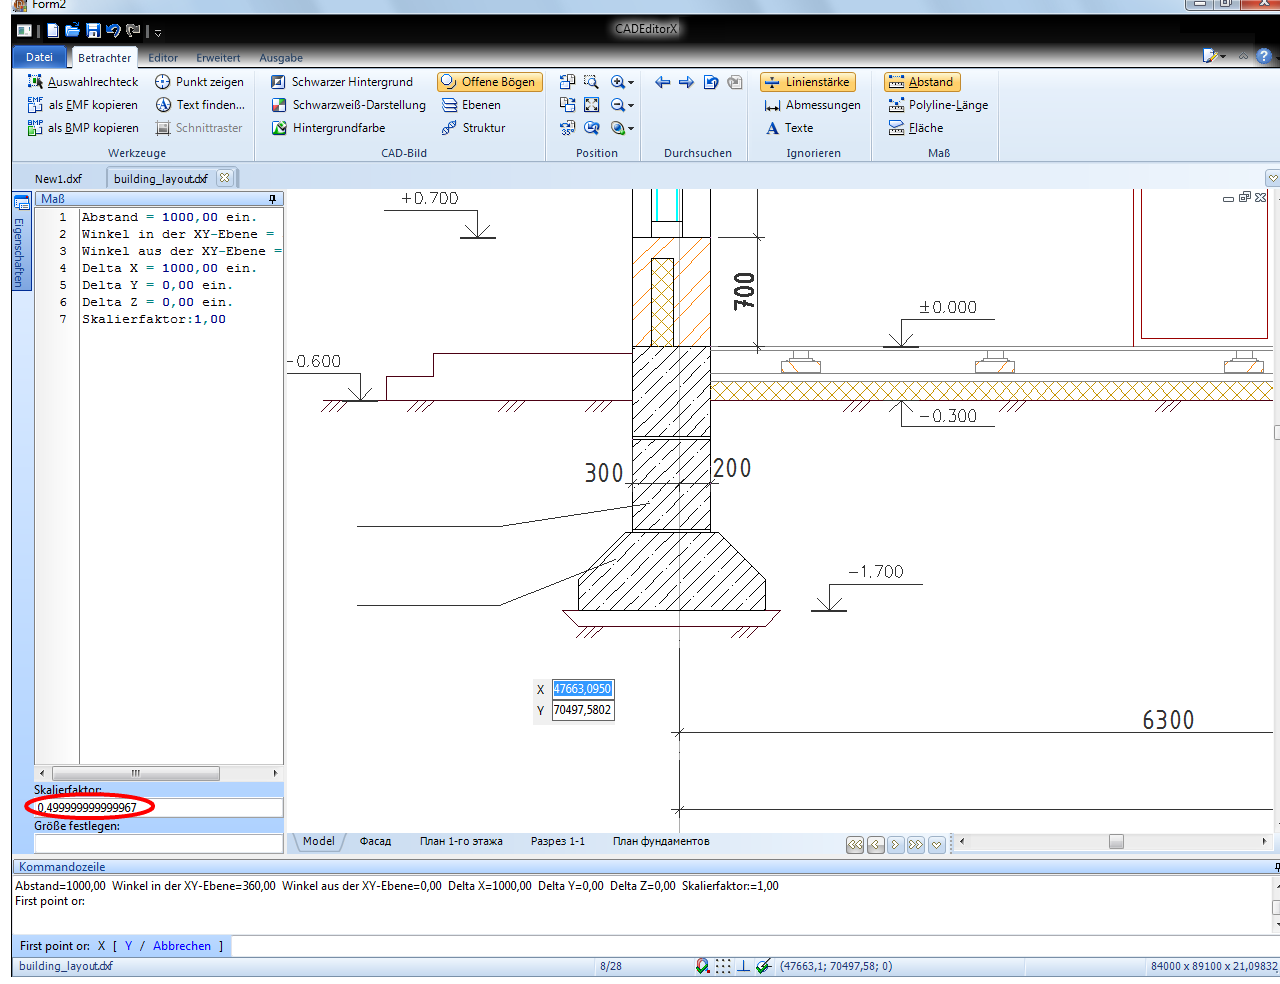Screen dimensions: 1280x984
Task: Click the Fläche area measurement tool
Action: click(x=915, y=128)
